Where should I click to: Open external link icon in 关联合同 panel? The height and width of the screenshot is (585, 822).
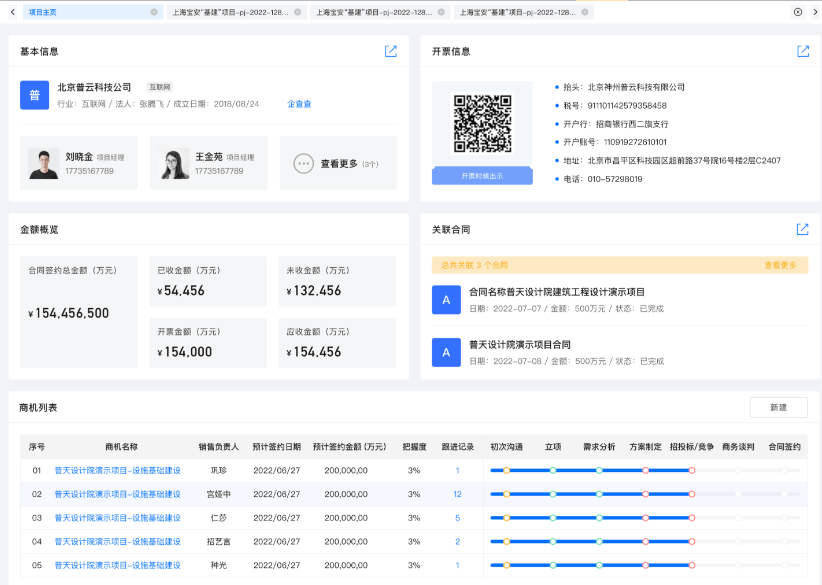[x=803, y=229]
